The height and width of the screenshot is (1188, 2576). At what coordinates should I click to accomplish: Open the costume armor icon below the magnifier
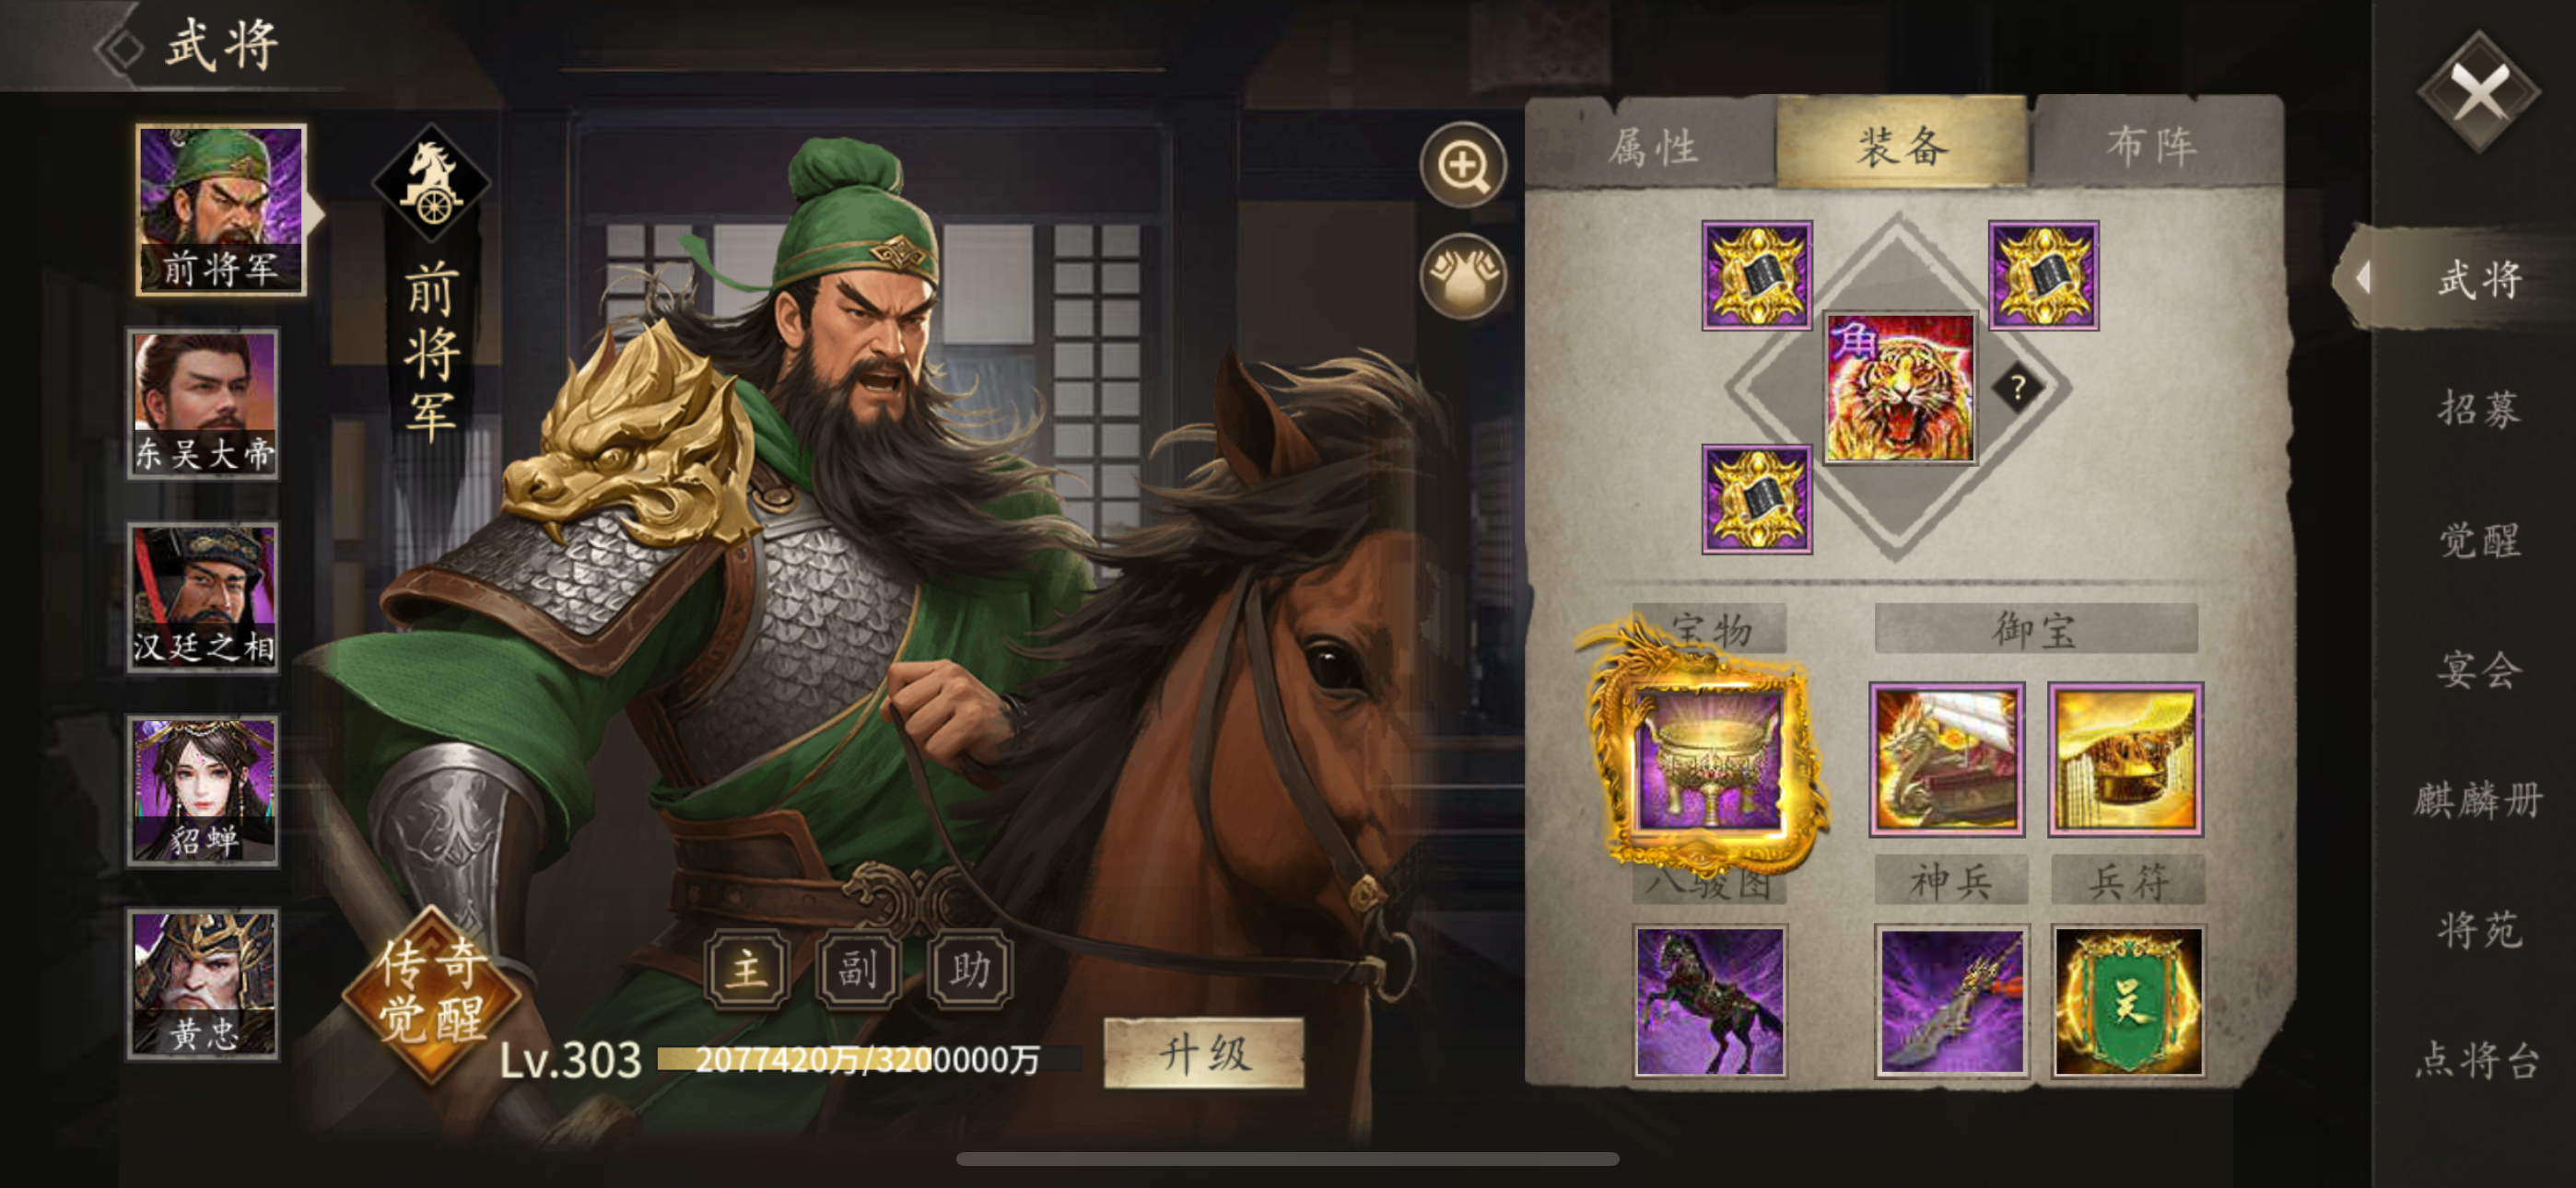pos(1464,277)
